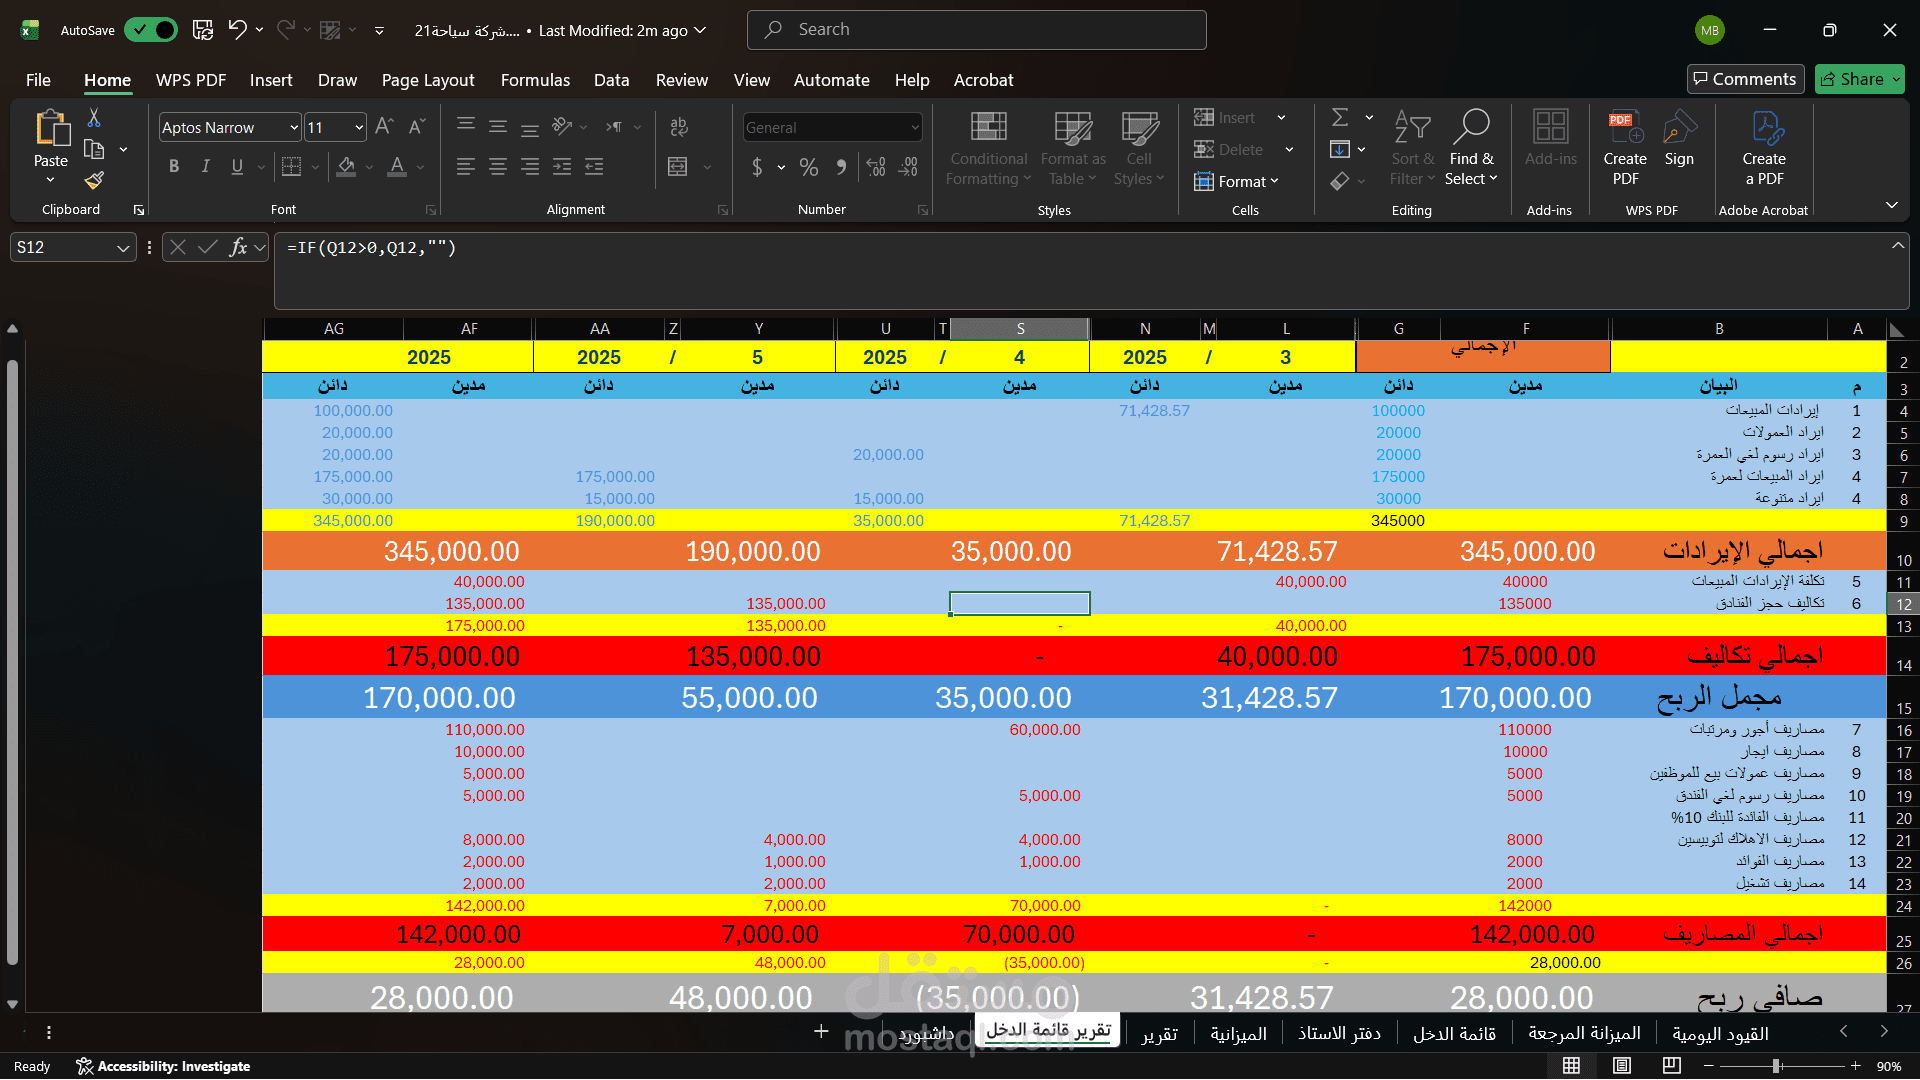The height and width of the screenshot is (1080, 1920).
Task: Toggle Italic formatting
Action: tap(205, 166)
